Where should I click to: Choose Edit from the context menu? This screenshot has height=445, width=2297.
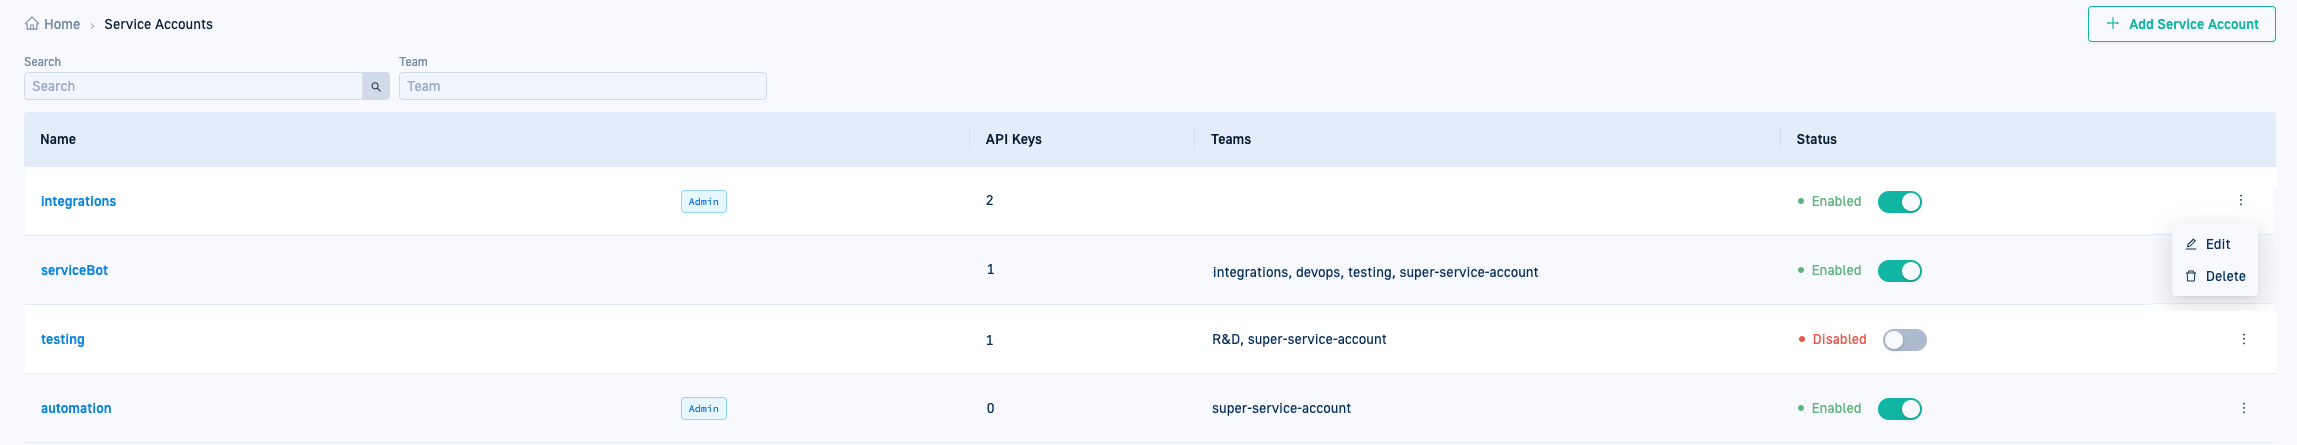click(2216, 245)
